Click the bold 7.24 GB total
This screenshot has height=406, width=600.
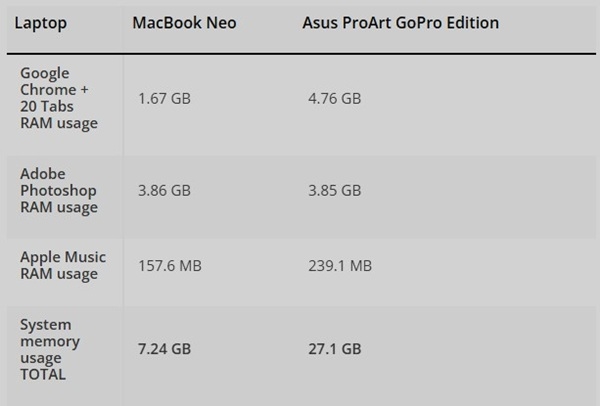[164, 348]
